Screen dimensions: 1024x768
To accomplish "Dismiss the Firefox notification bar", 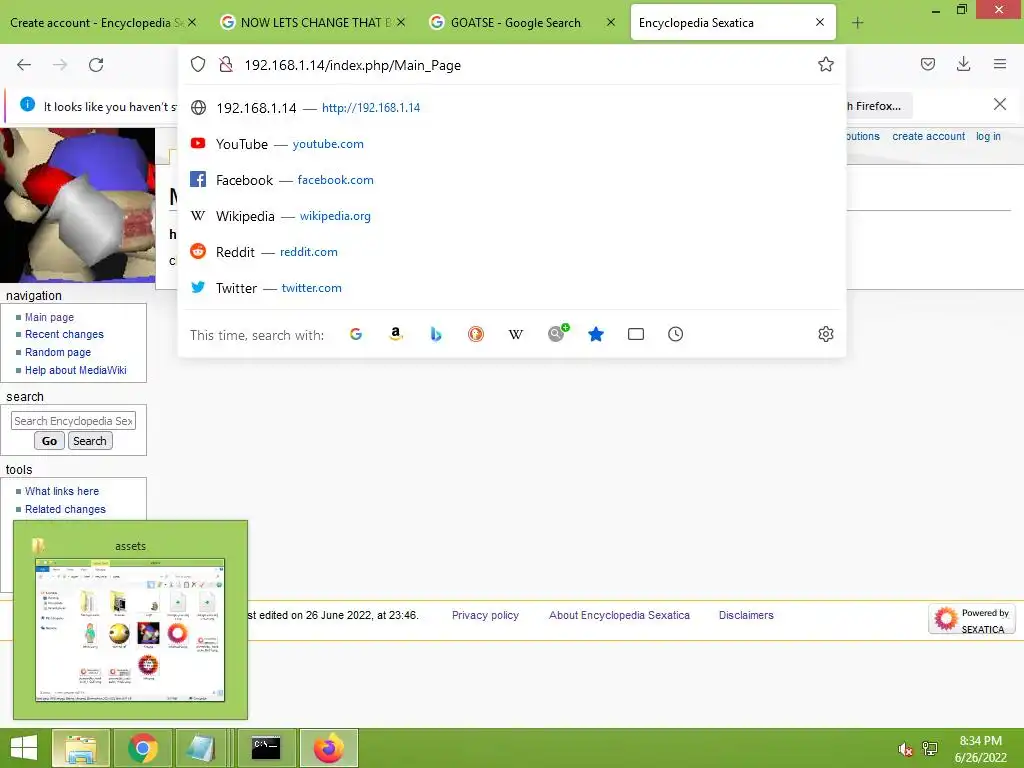I will [x=999, y=104].
